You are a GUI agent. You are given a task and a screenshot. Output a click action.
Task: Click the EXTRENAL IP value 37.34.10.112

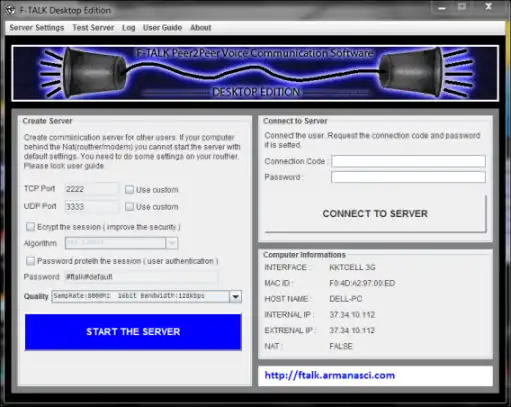click(x=352, y=330)
